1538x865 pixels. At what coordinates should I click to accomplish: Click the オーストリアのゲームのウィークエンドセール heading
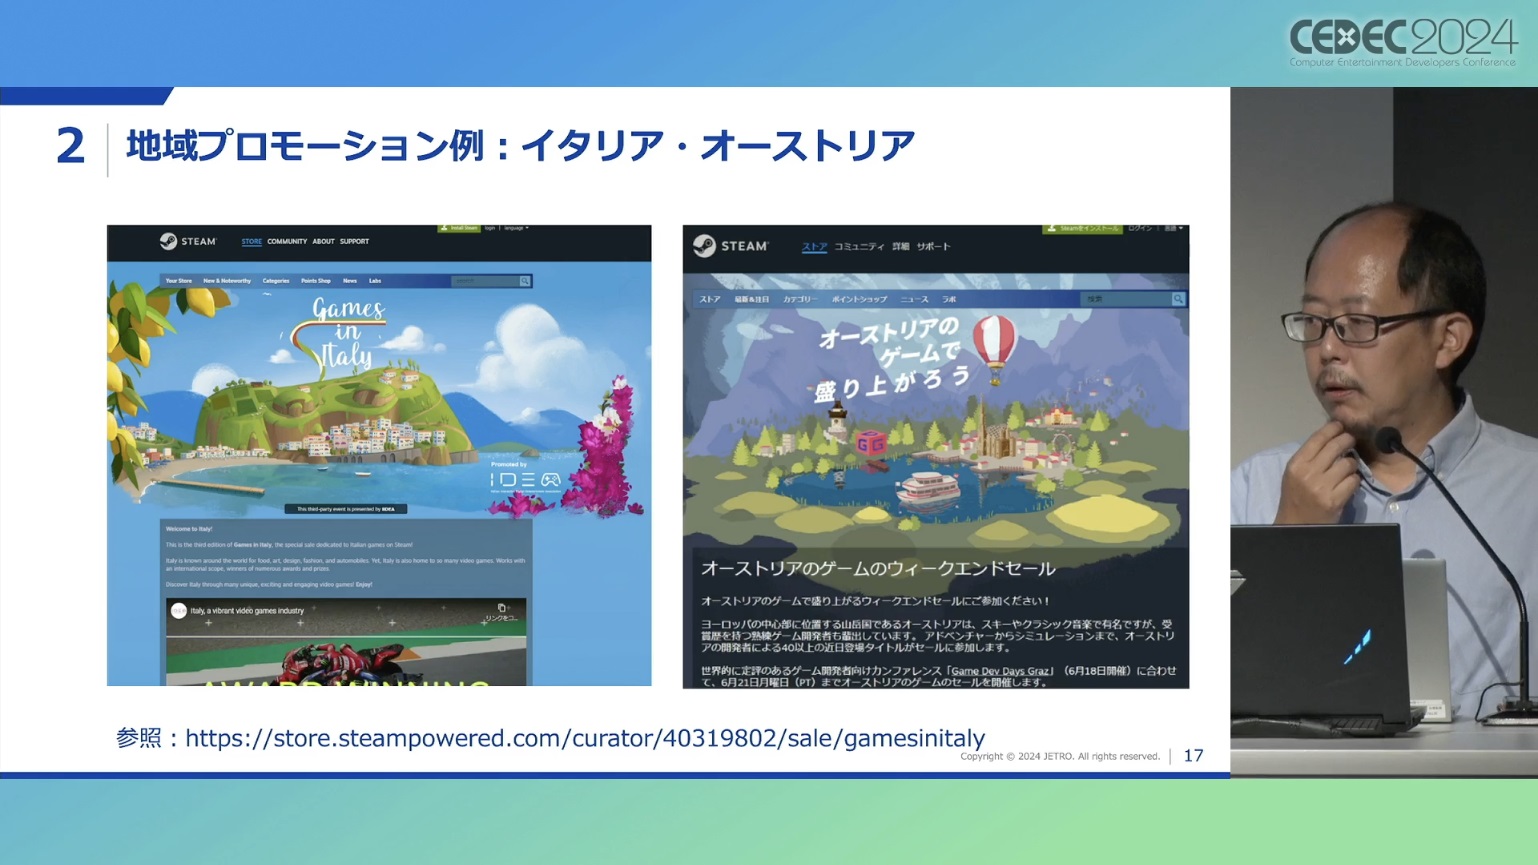878,568
